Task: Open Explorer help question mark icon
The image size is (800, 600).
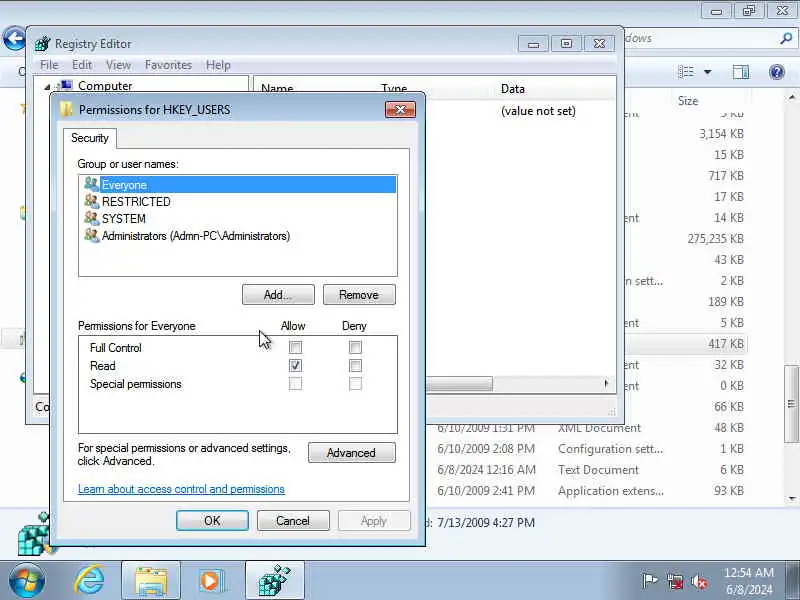Action: click(777, 72)
